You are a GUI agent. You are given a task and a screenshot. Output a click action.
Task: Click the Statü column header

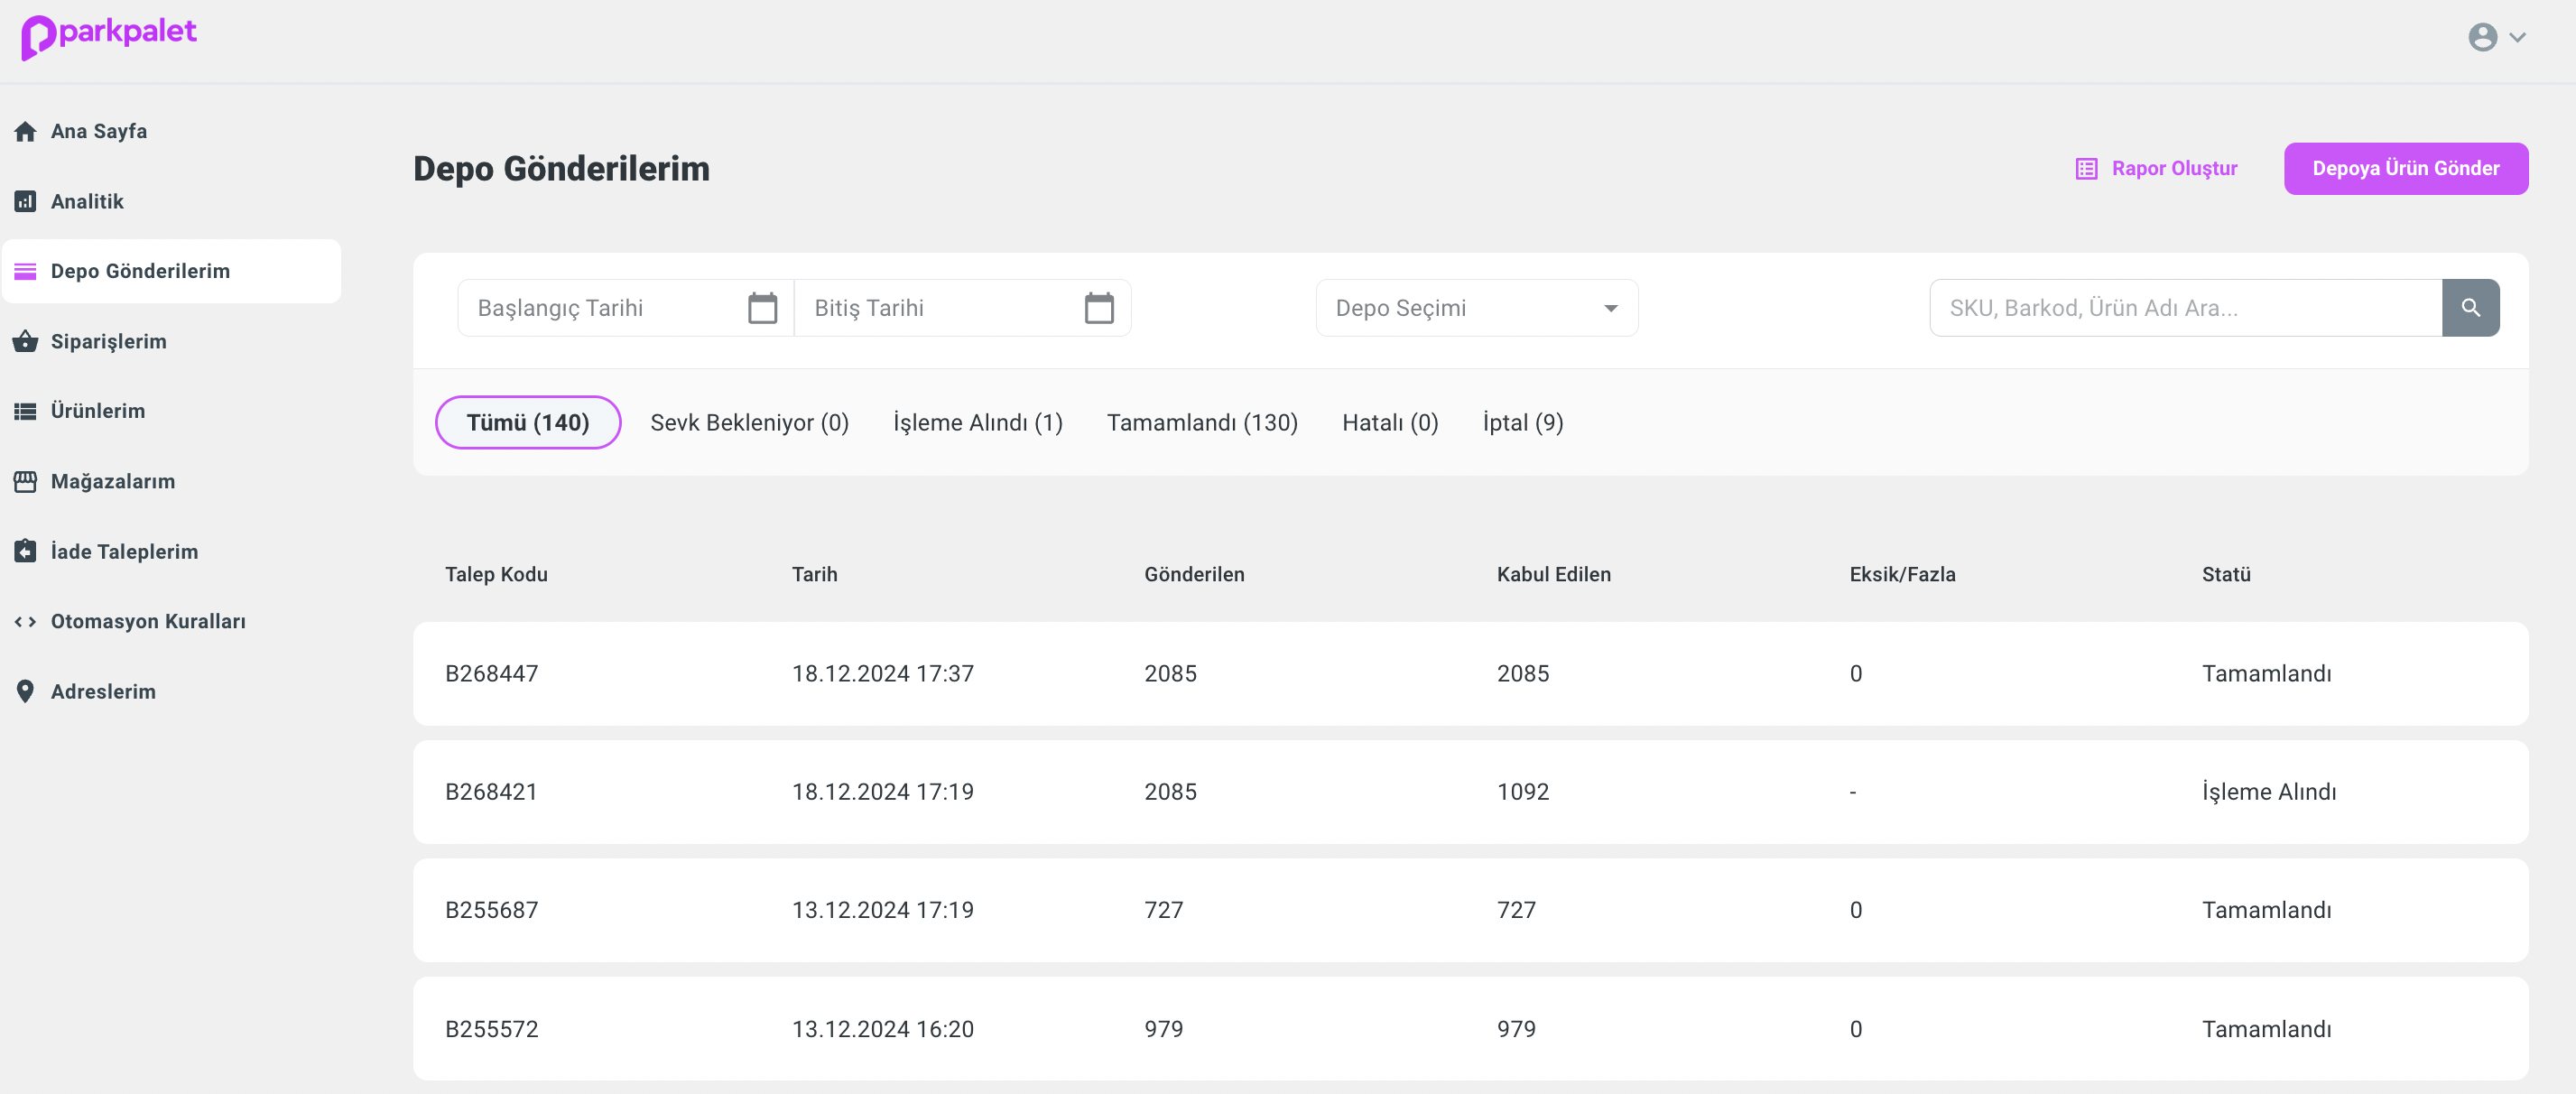2225,574
